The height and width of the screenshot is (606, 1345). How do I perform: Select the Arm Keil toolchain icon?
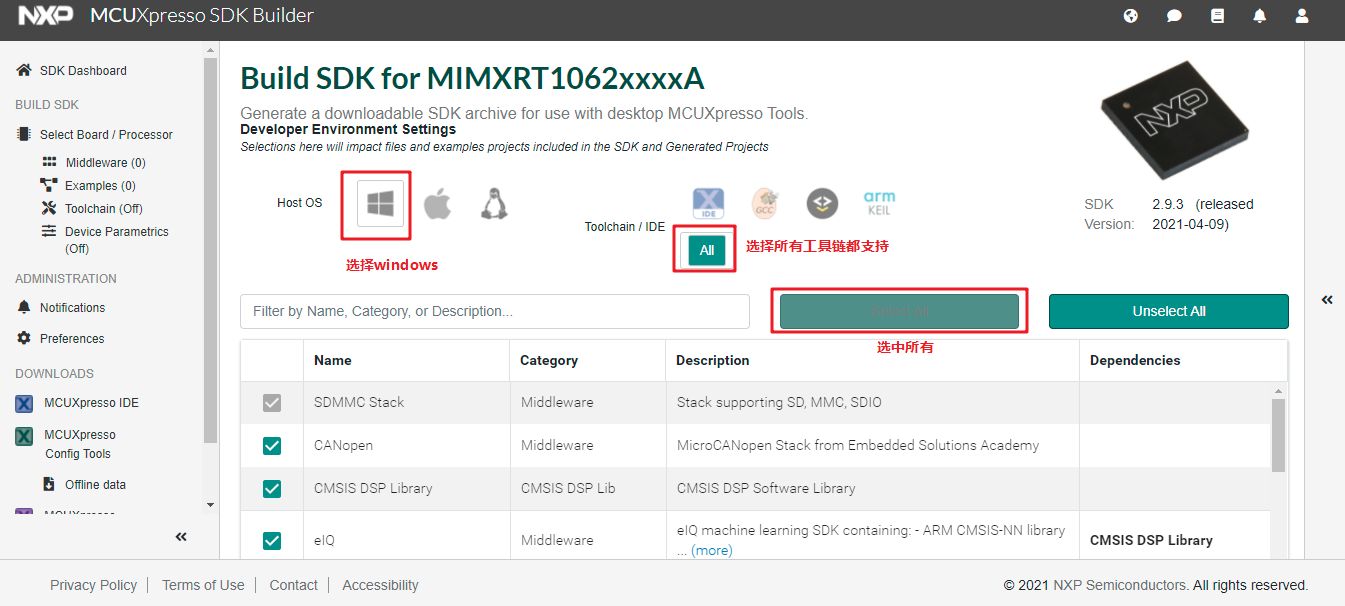880,203
